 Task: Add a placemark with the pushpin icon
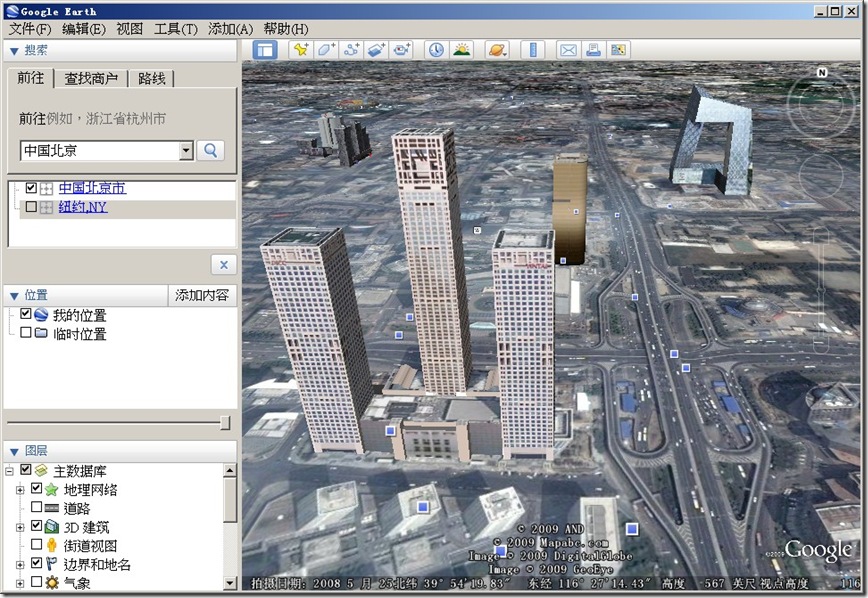click(301, 50)
